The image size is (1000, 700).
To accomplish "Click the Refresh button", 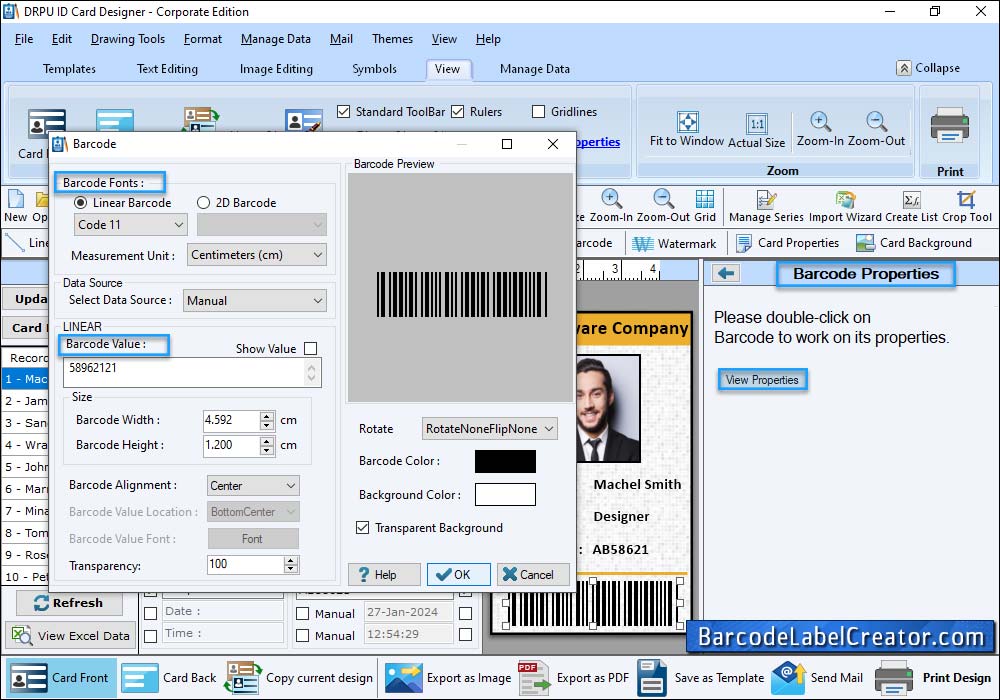I will coord(68,602).
